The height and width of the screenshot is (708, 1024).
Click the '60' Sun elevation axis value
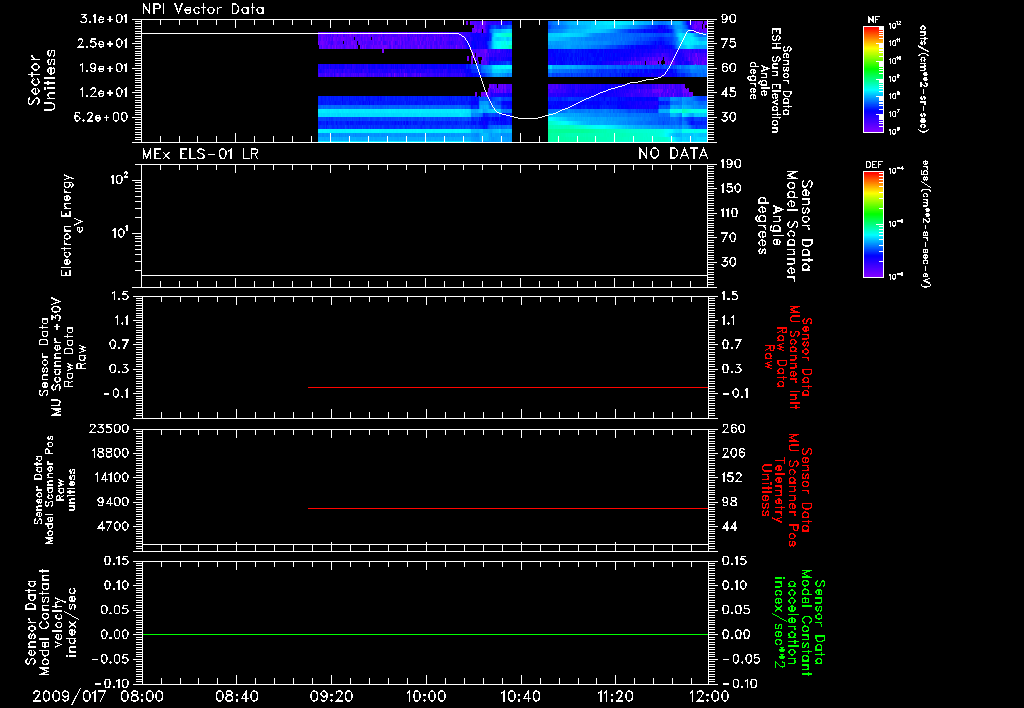tap(729, 68)
